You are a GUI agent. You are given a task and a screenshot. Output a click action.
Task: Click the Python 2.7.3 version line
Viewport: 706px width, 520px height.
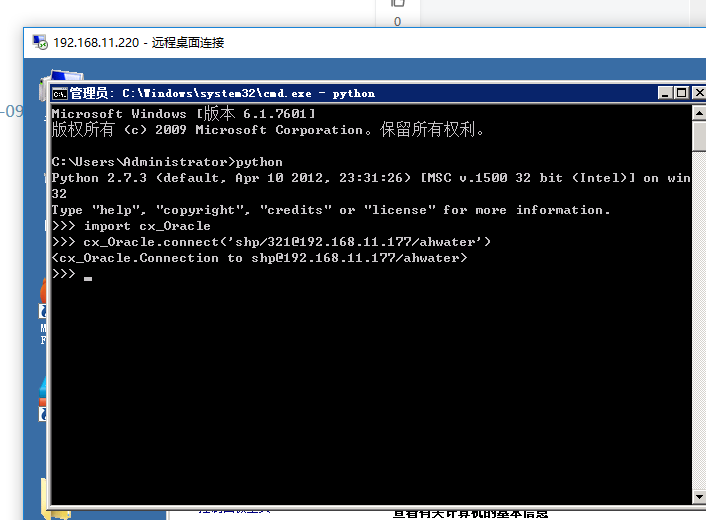click(371, 178)
